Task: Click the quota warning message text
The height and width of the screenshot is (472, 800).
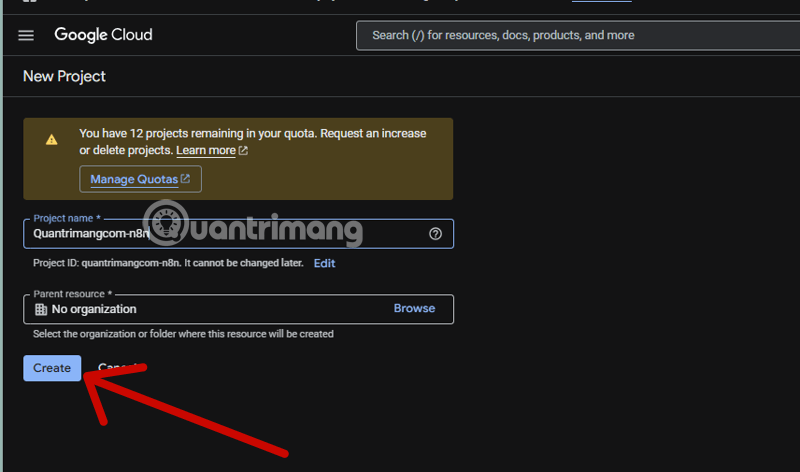Action: coord(253,142)
